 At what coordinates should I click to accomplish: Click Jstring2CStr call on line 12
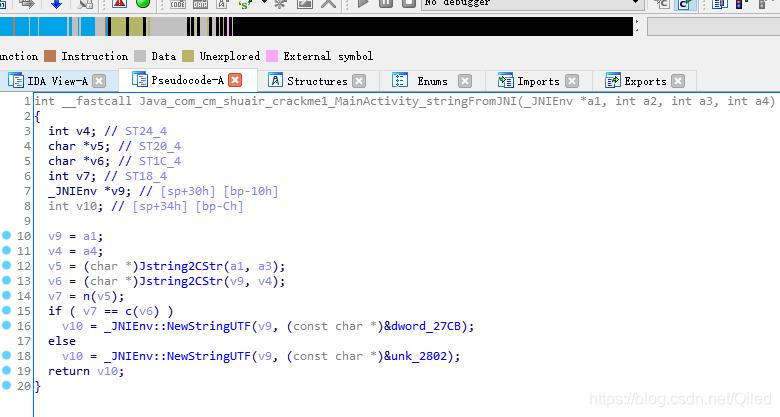coord(181,266)
